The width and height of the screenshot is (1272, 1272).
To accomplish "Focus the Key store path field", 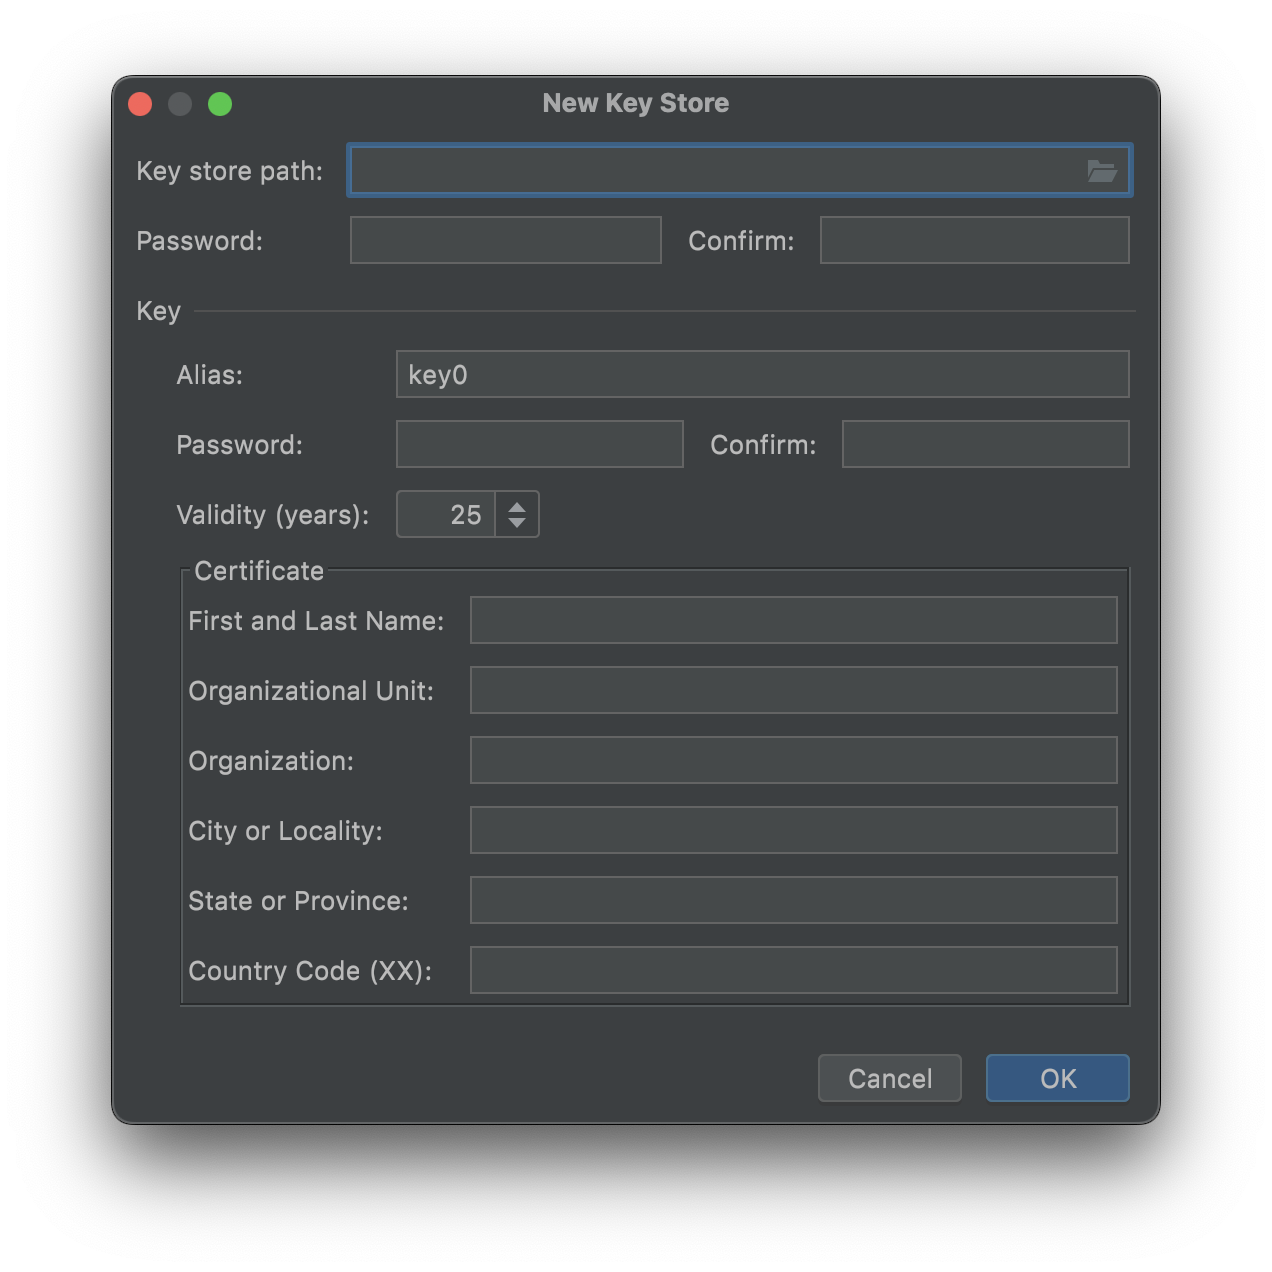I will [739, 170].
